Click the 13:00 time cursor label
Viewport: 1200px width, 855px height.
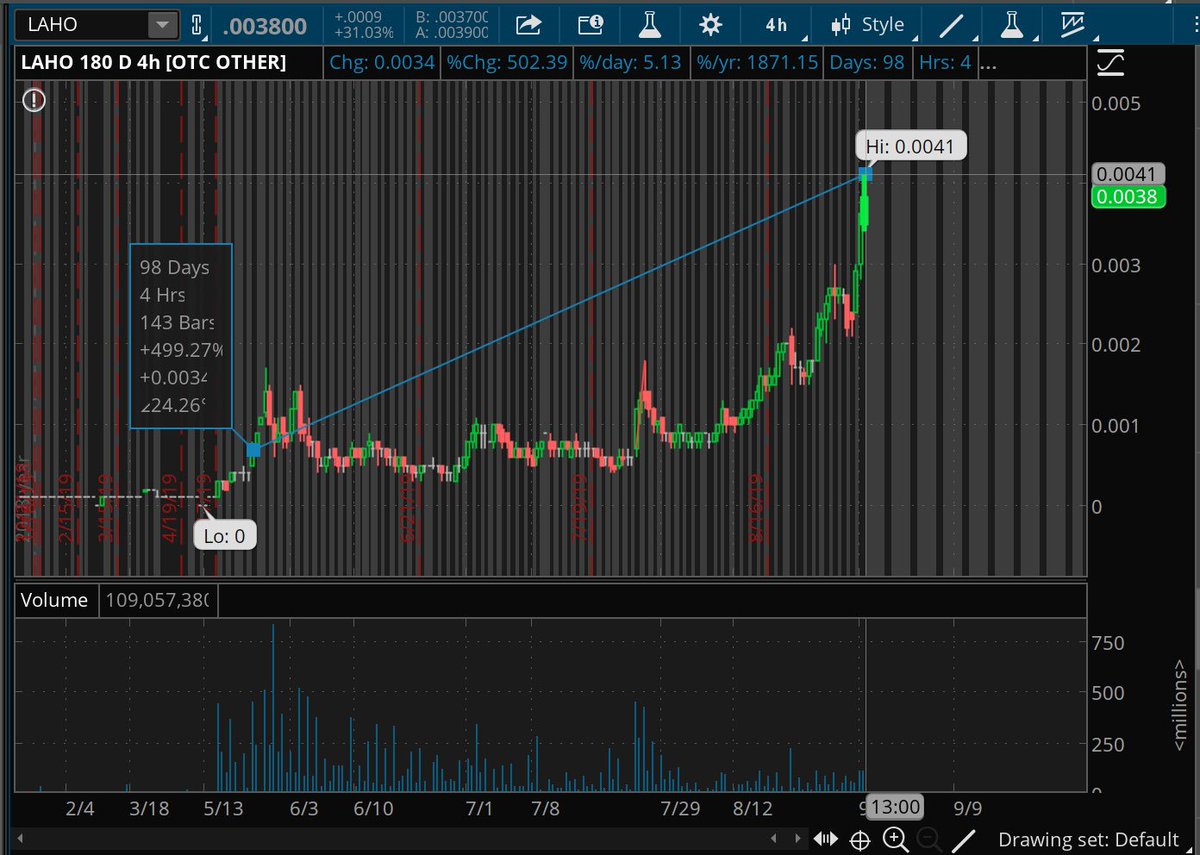click(893, 806)
